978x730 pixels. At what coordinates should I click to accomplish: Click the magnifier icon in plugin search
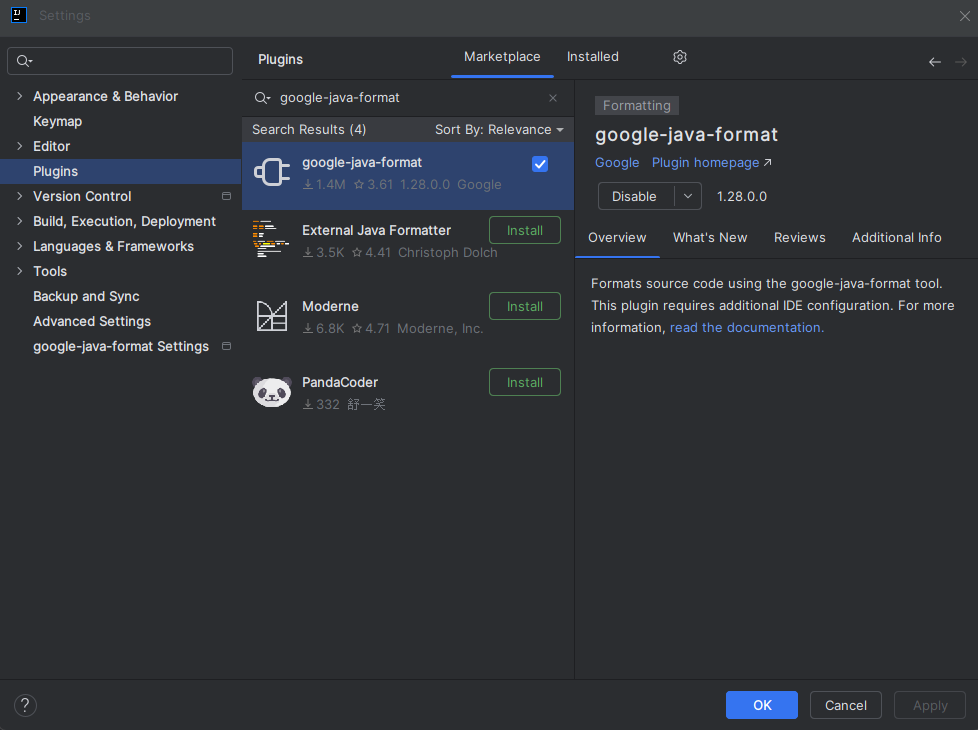pos(262,98)
